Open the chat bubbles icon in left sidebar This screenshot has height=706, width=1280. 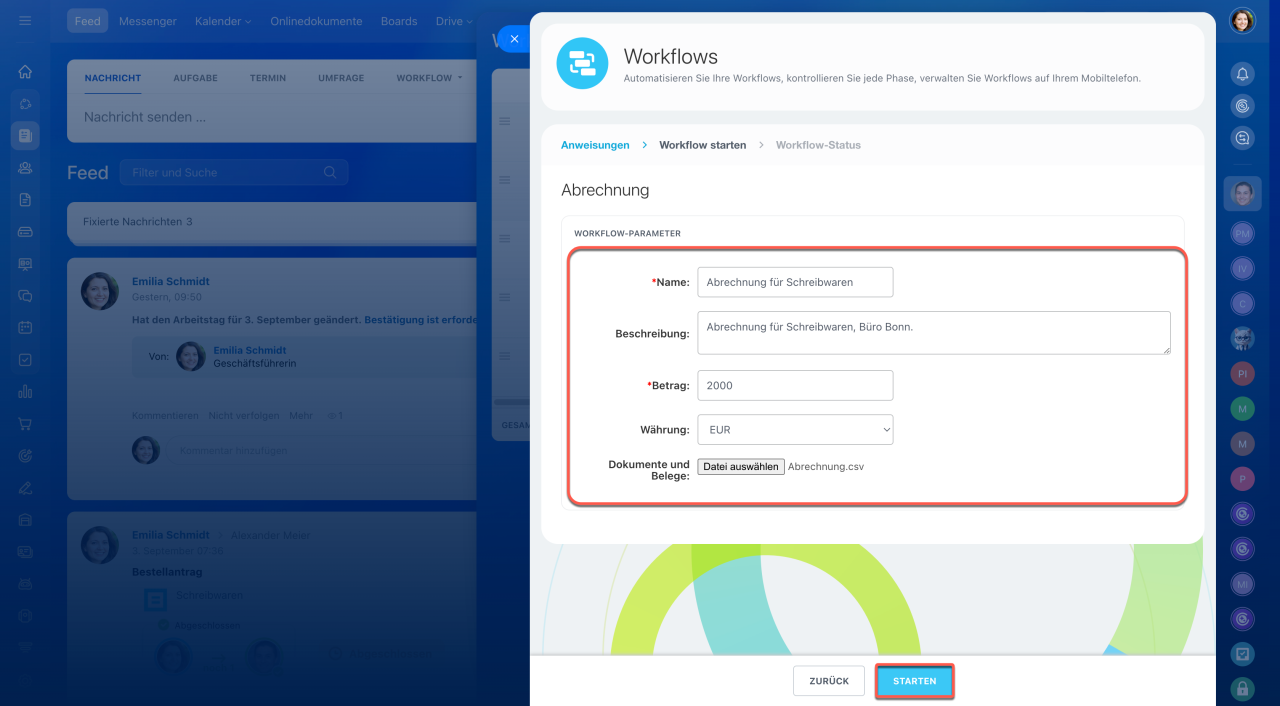(25, 296)
